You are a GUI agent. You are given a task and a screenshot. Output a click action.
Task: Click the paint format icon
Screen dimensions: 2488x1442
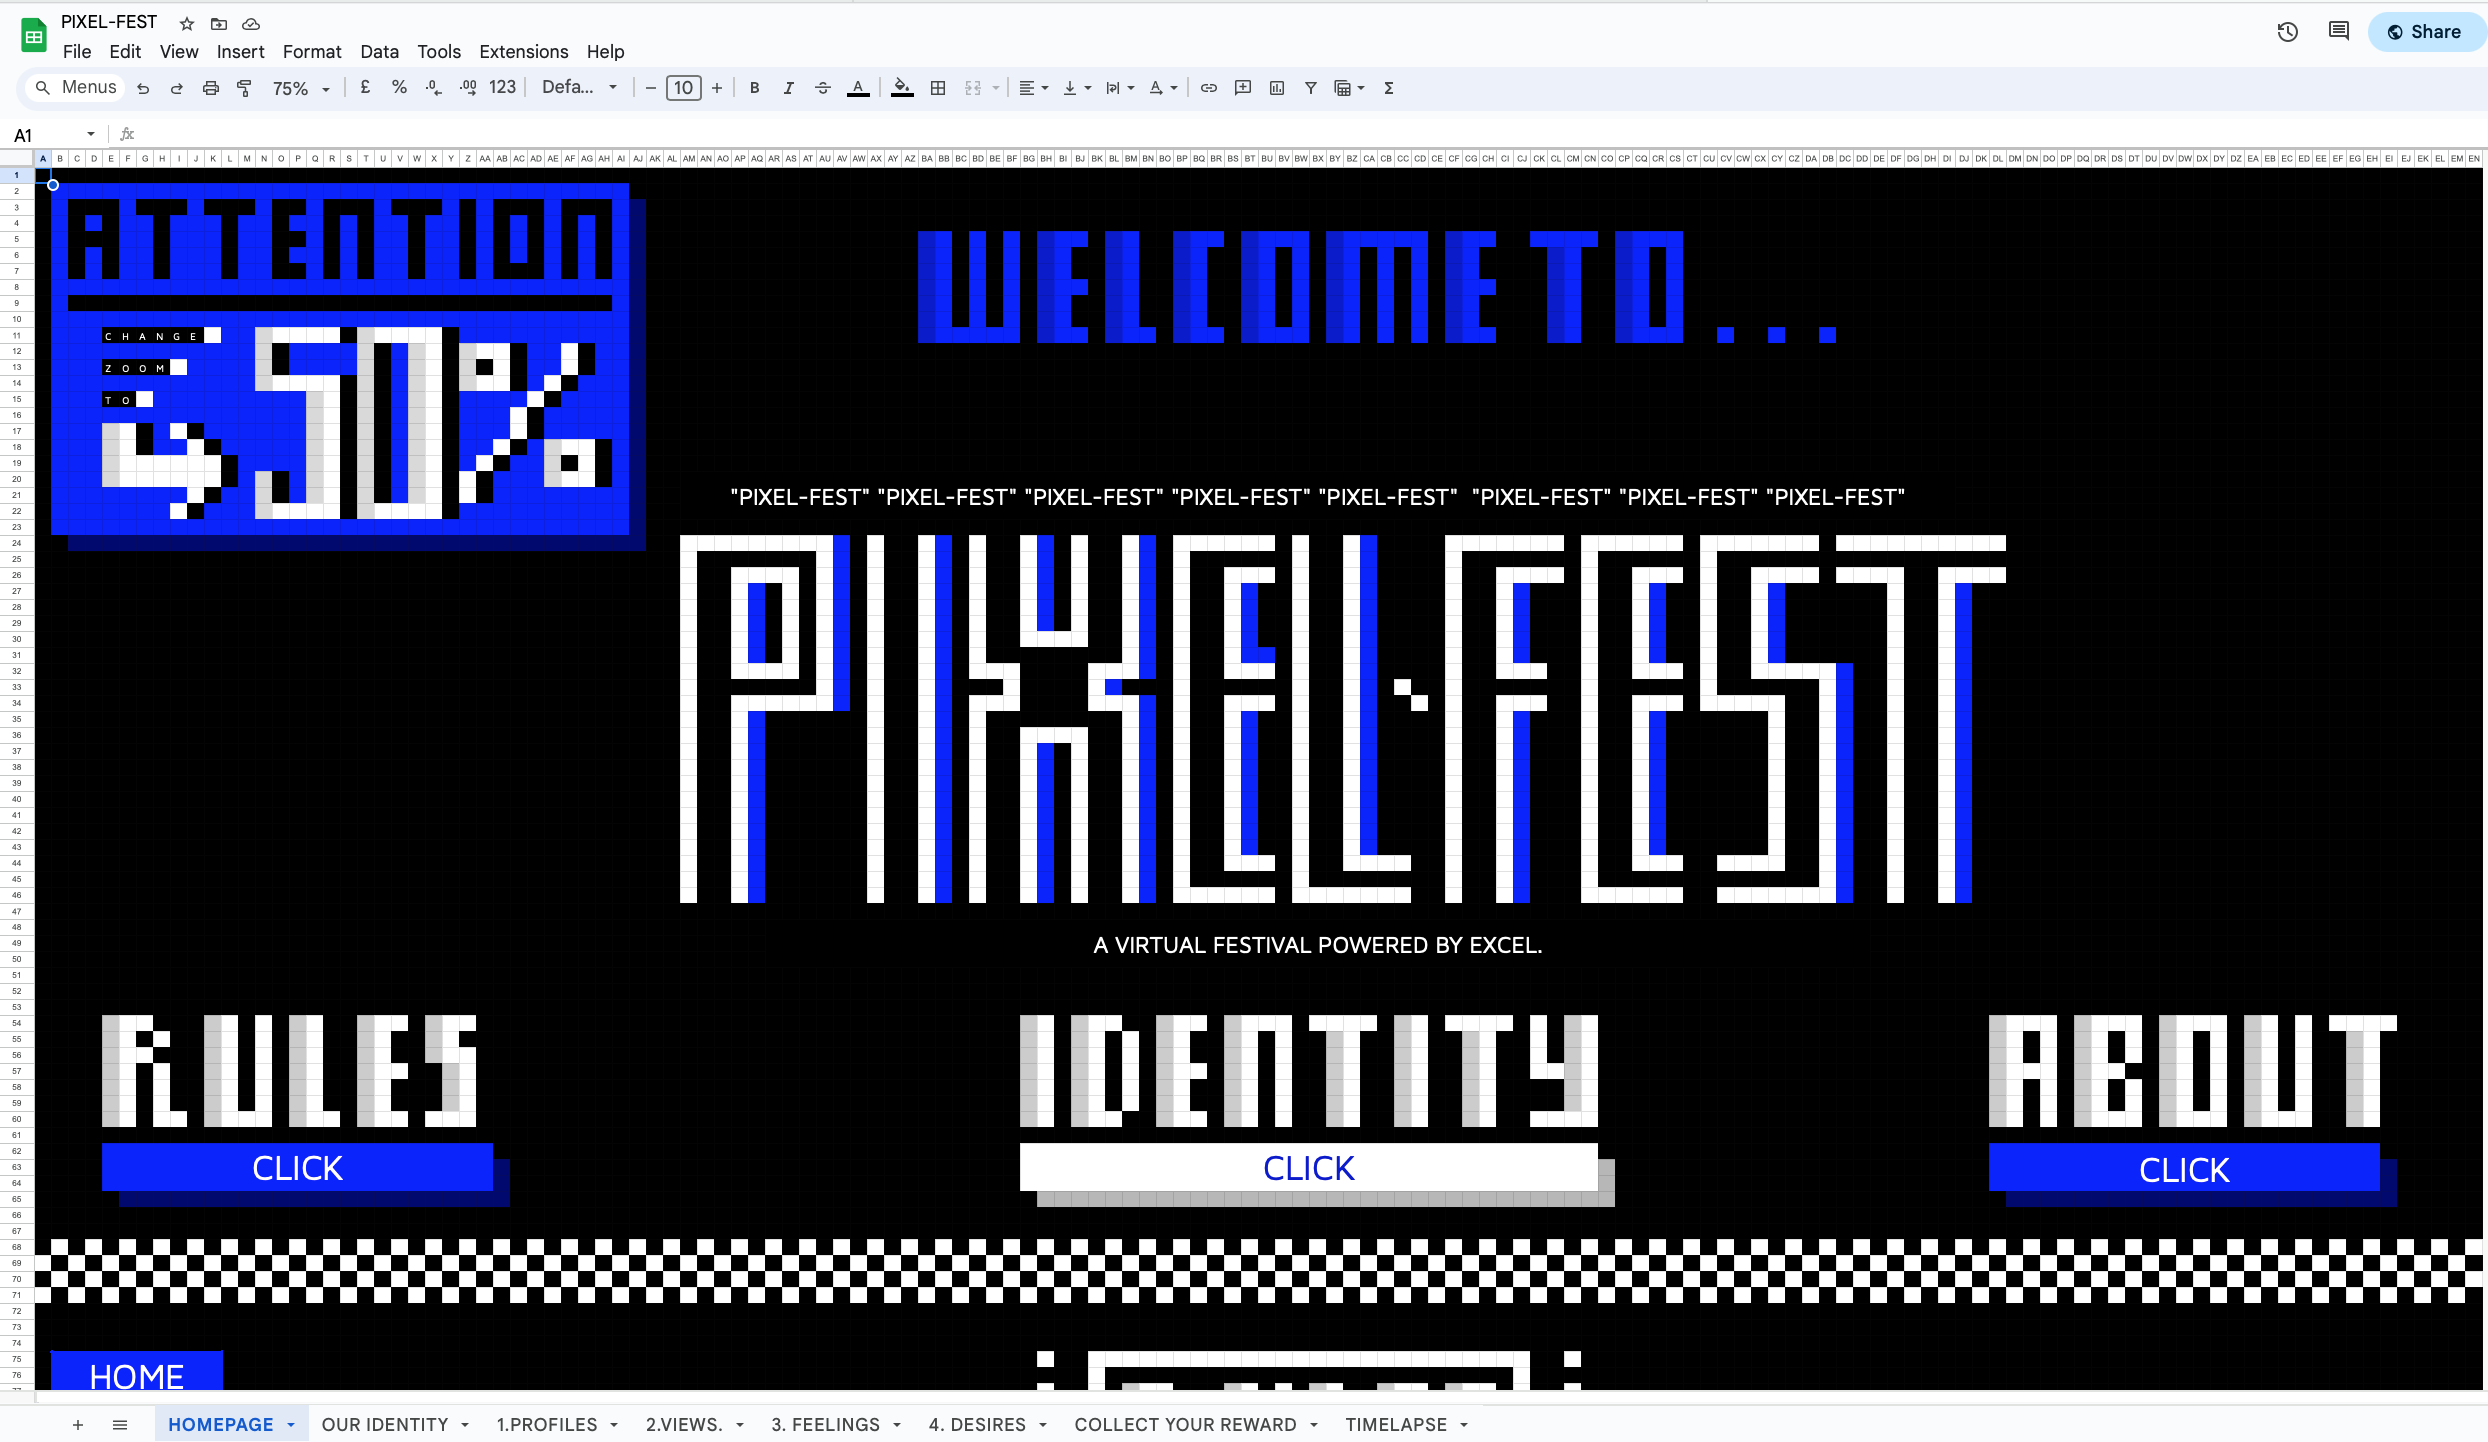(244, 88)
